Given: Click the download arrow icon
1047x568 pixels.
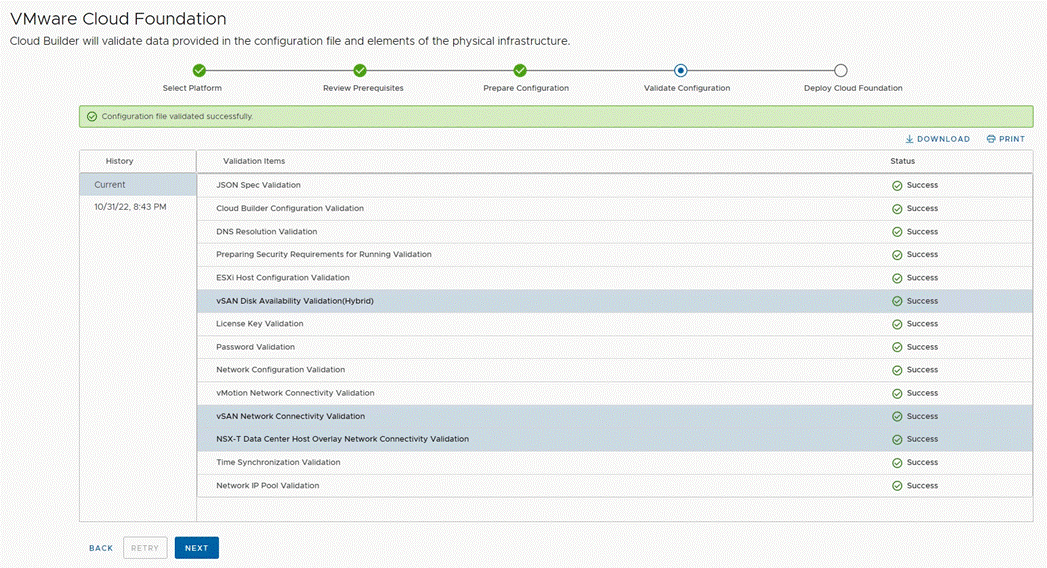Looking at the screenshot, I should (909, 139).
